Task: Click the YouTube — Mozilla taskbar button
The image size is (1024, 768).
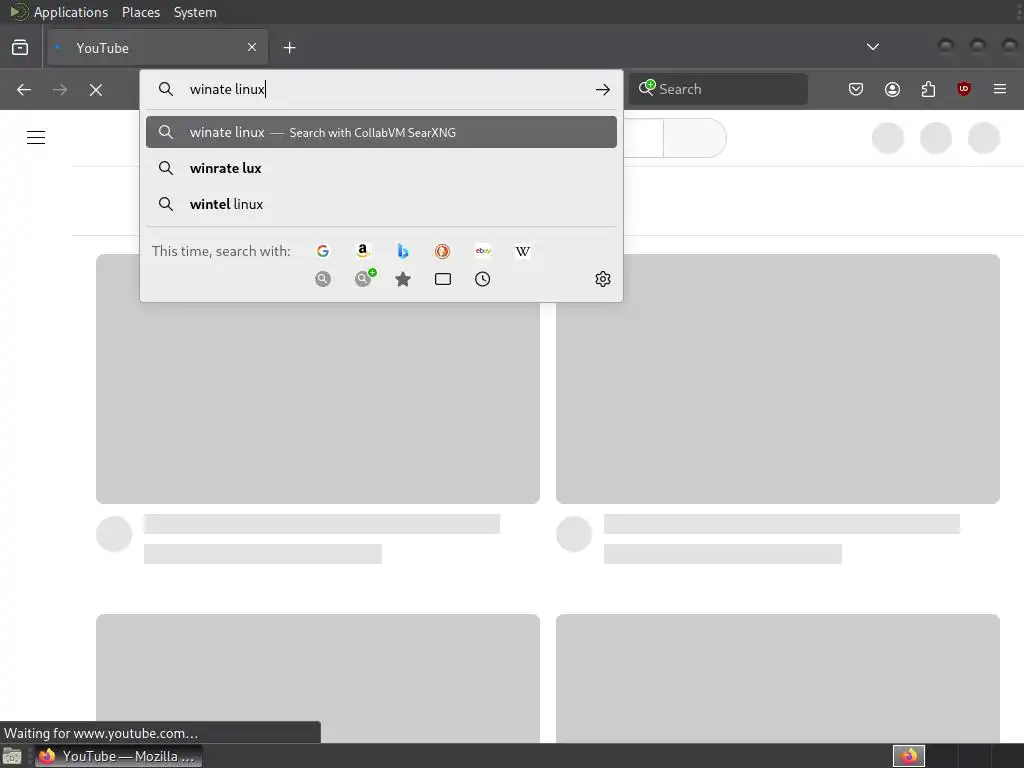Action: [x=118, y=756]
